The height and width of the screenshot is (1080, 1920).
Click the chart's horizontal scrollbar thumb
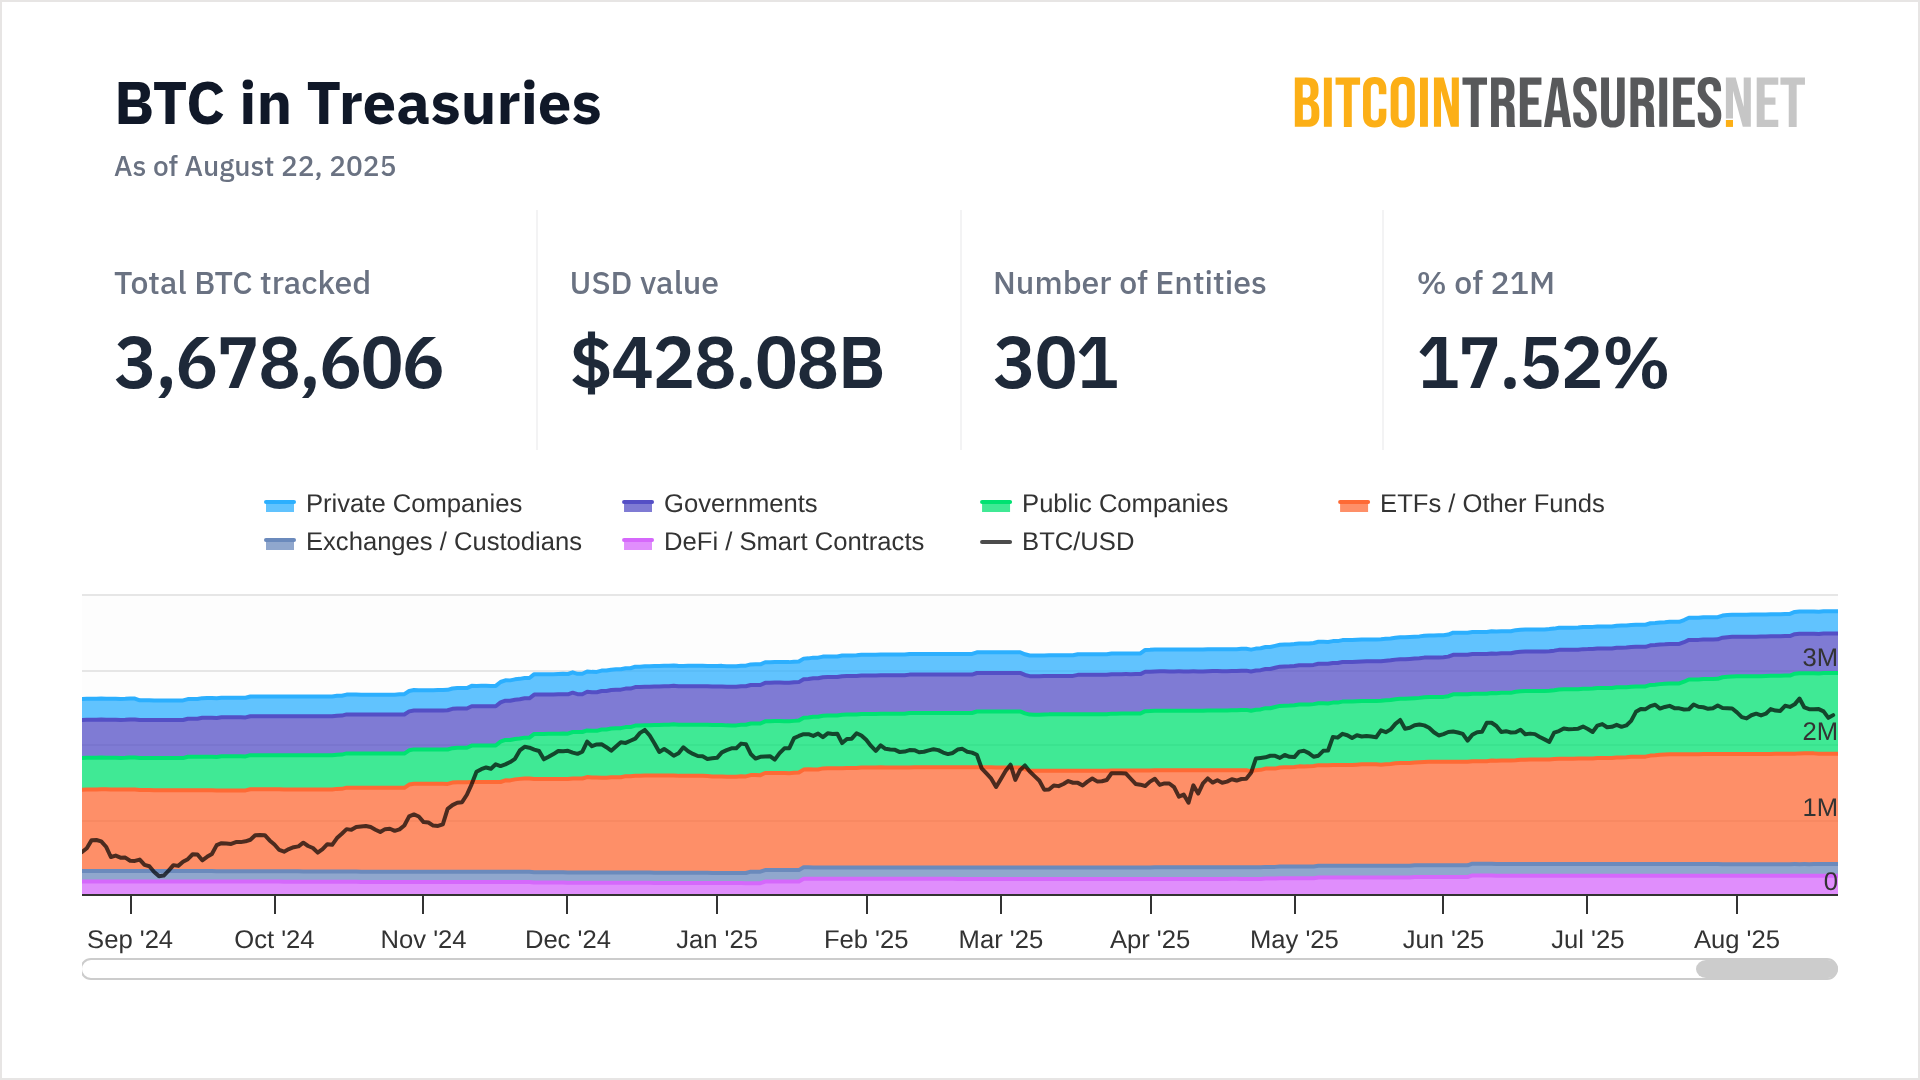(x=1766, y=969)
